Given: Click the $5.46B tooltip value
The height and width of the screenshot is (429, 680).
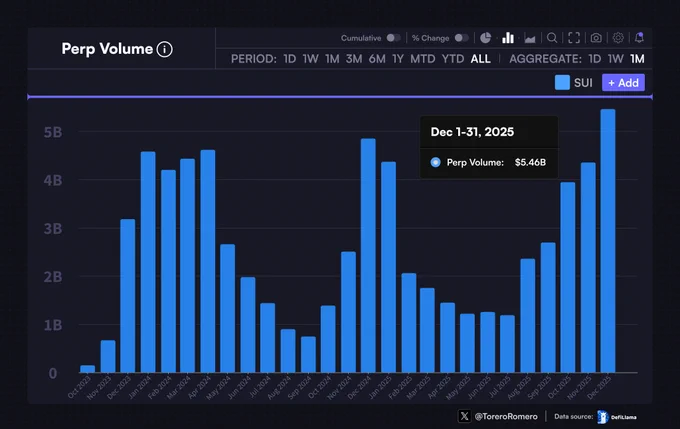Looking at the screenshot, I should click(x=530, y=162).
